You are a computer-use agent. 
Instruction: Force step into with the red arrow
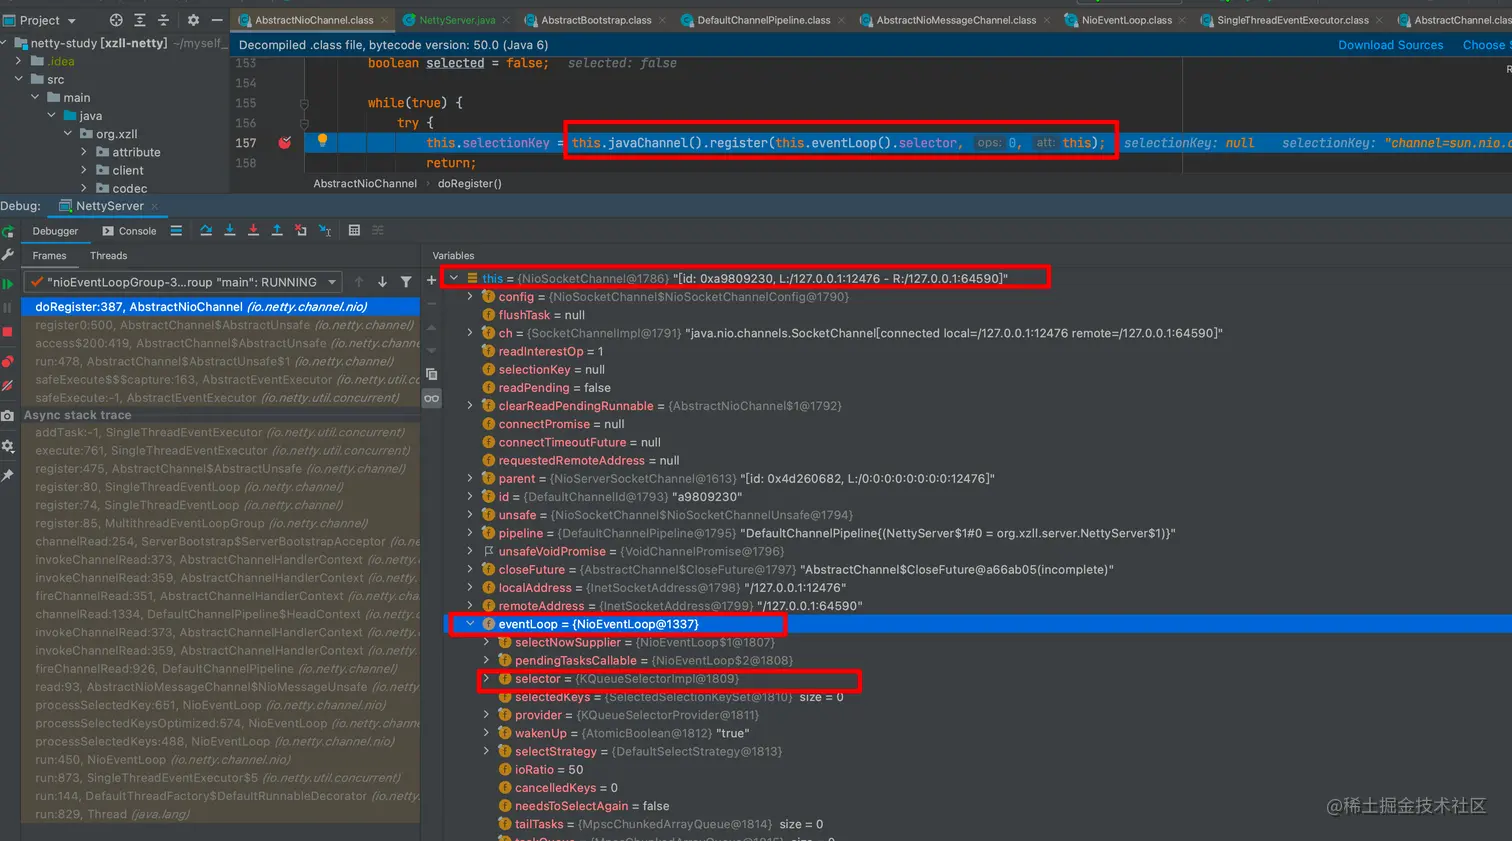[253, 231]
